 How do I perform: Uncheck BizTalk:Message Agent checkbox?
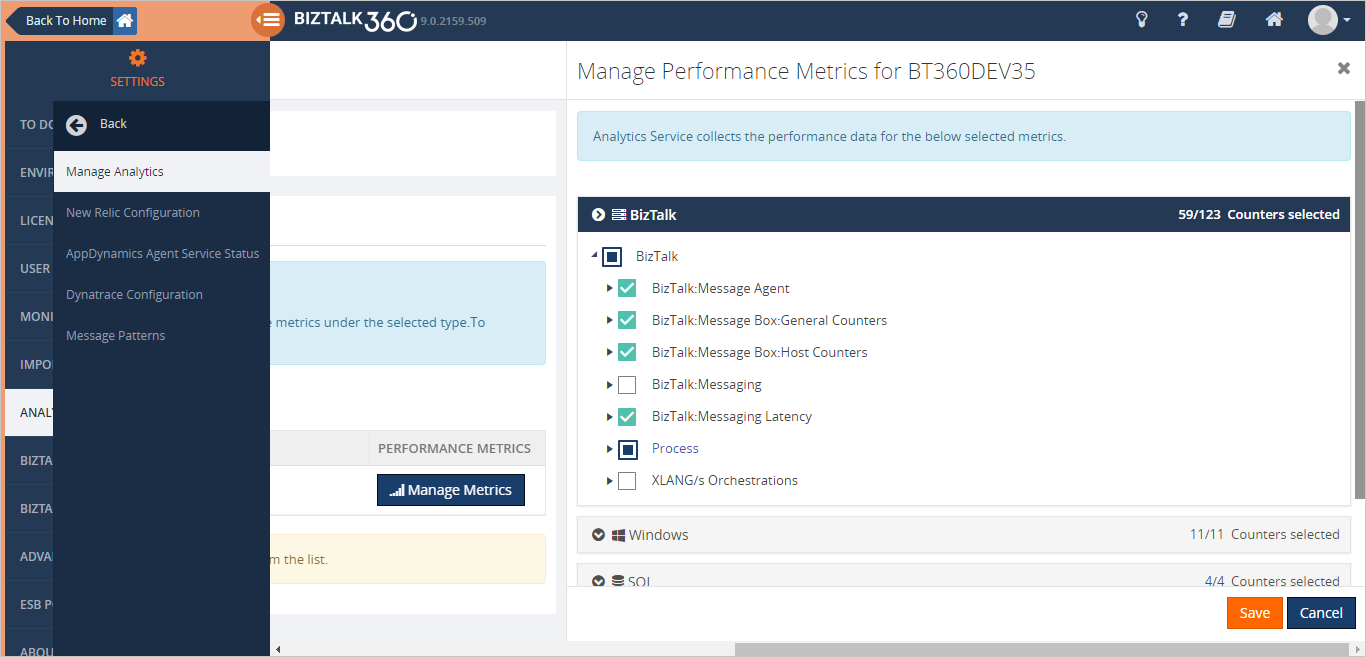pos(627,289)
